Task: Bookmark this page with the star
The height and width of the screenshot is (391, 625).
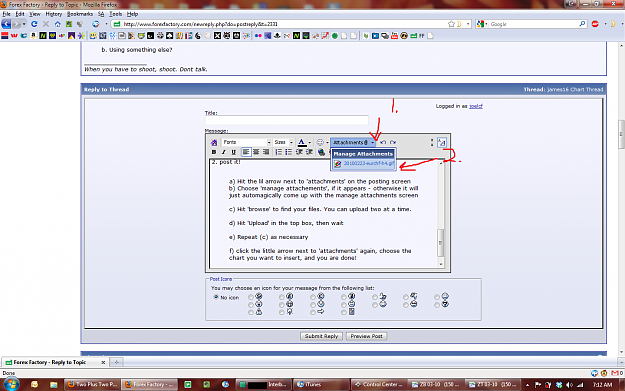Action: (x=451, y=24)
